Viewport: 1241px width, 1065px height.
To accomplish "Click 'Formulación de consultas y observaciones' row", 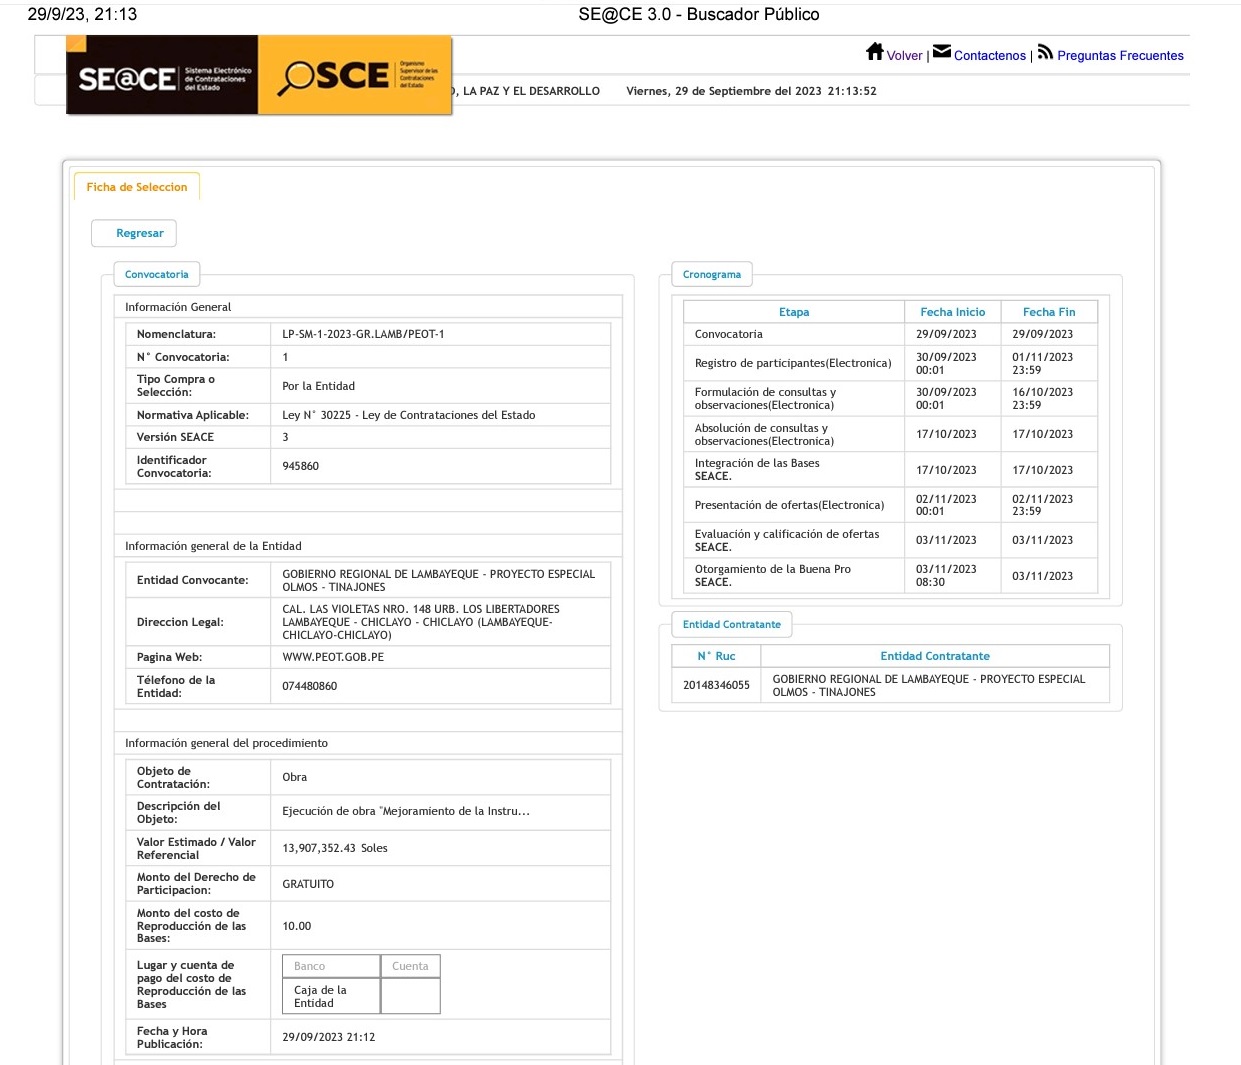I will [x=890, y=399].
